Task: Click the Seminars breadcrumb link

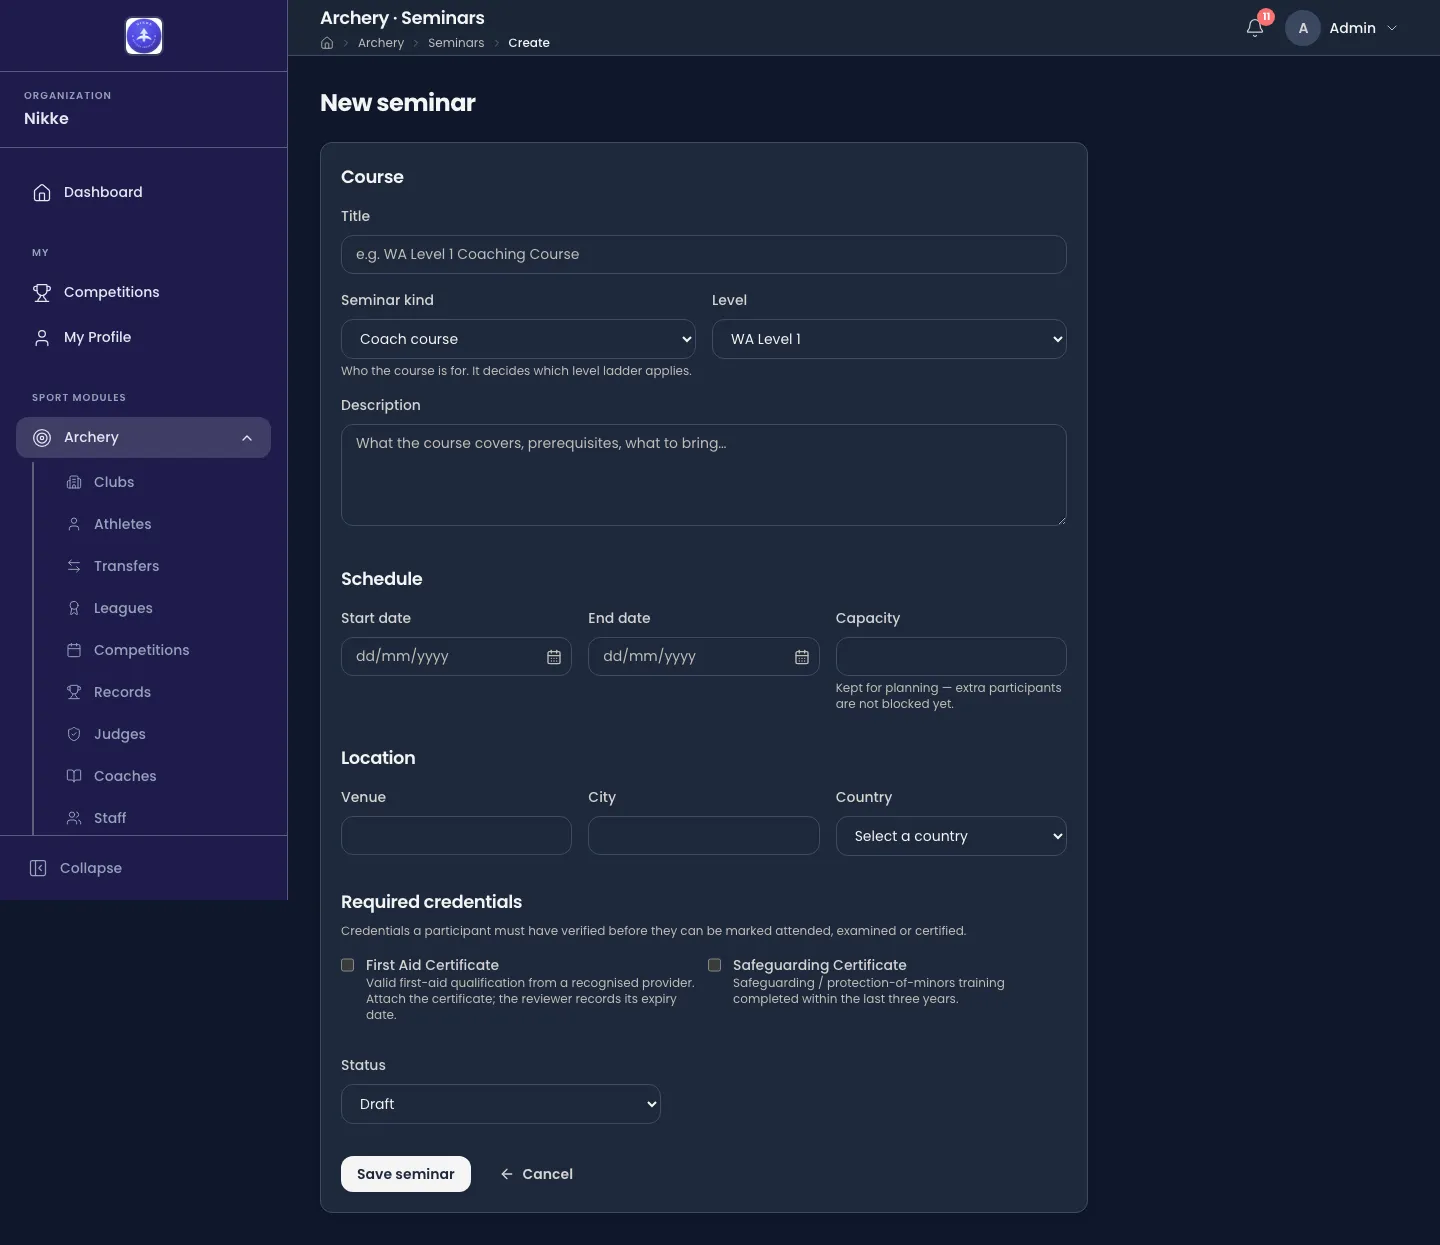Action: 456,43
